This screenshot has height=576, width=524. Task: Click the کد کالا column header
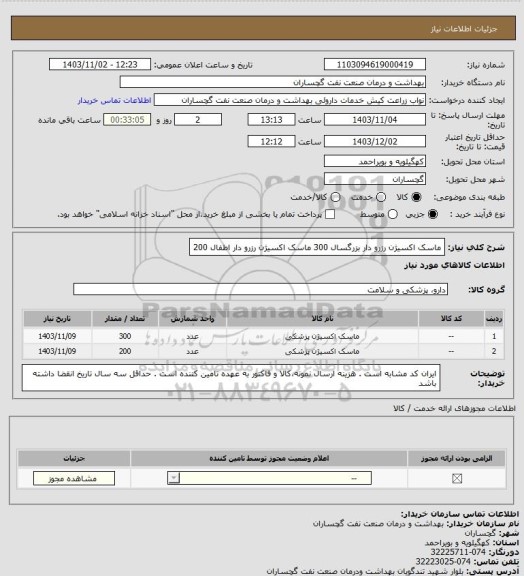451,318
